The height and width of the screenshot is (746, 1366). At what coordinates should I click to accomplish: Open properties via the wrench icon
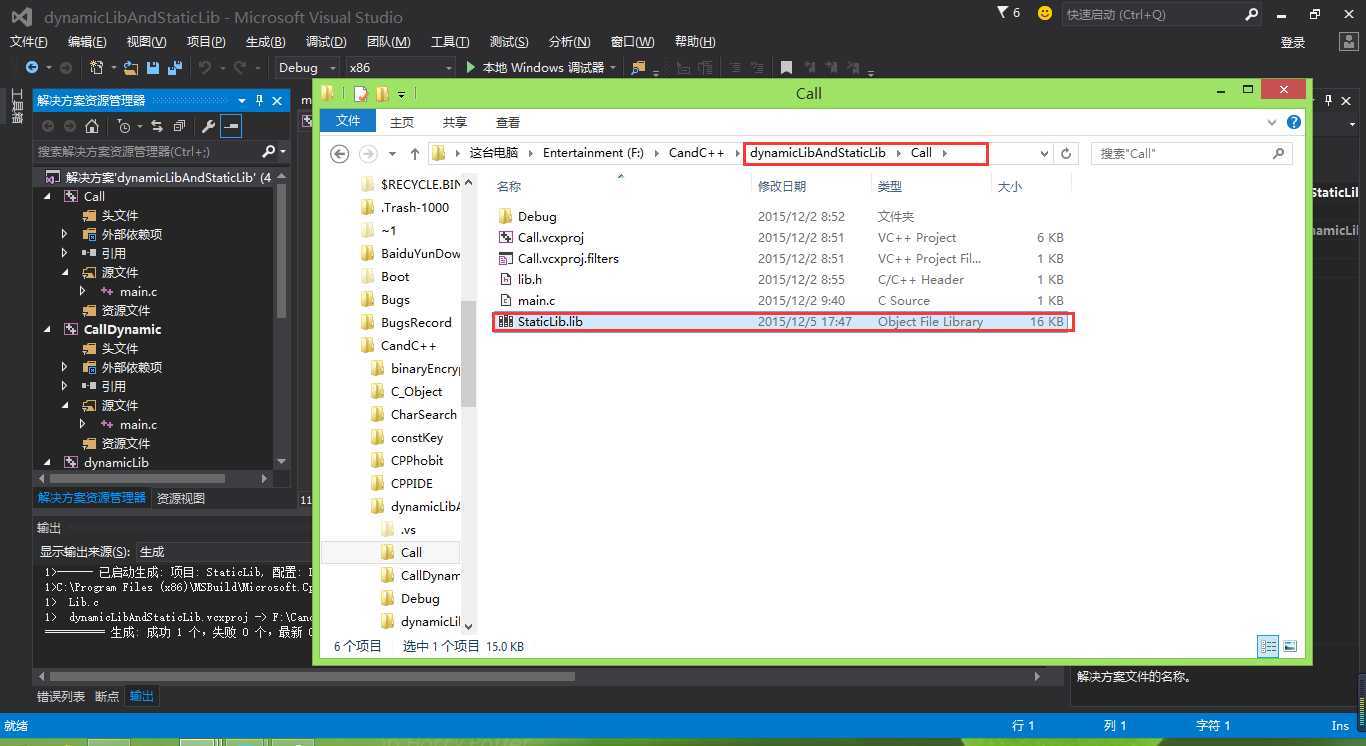coord(208,126)
